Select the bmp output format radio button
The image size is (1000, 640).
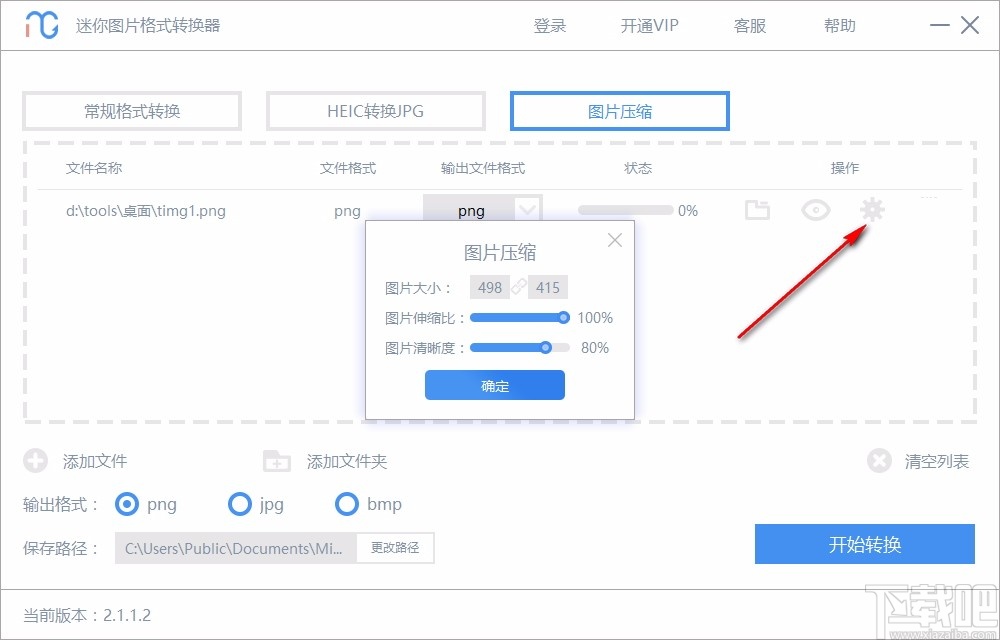(347, 505)
